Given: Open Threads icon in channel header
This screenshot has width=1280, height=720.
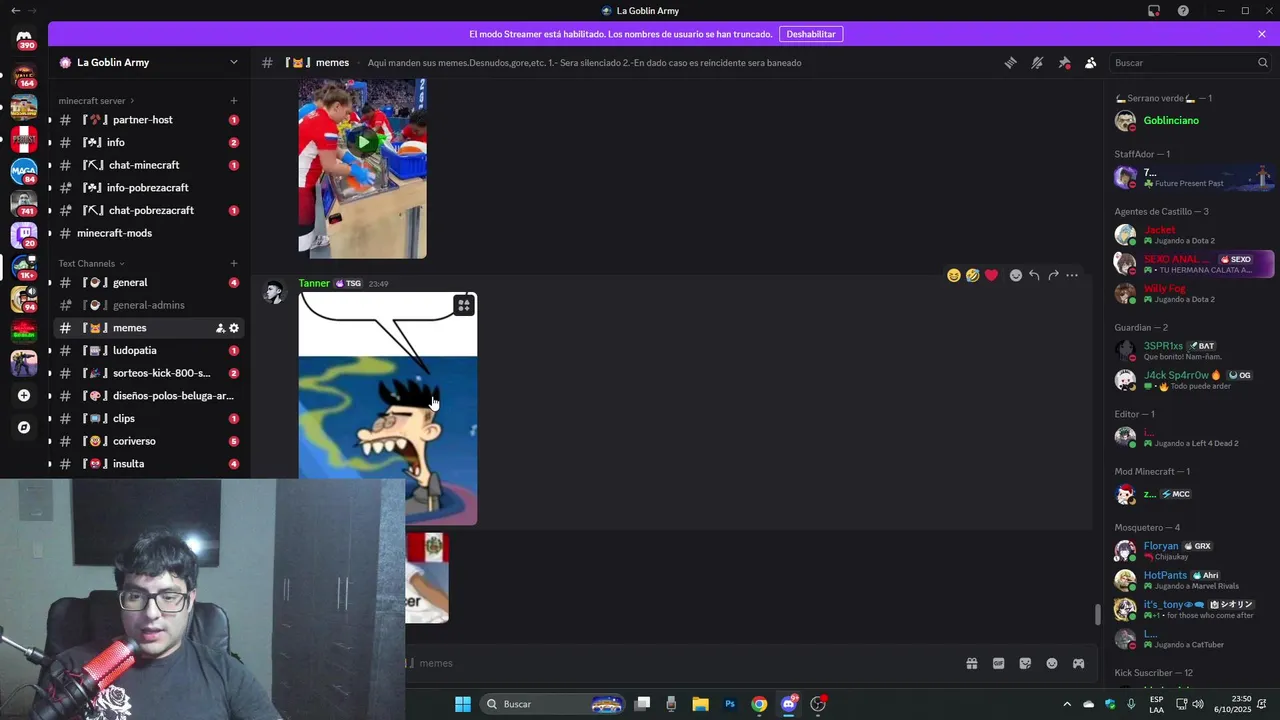Looking at the screenshot, I should tap(1010, 62).
